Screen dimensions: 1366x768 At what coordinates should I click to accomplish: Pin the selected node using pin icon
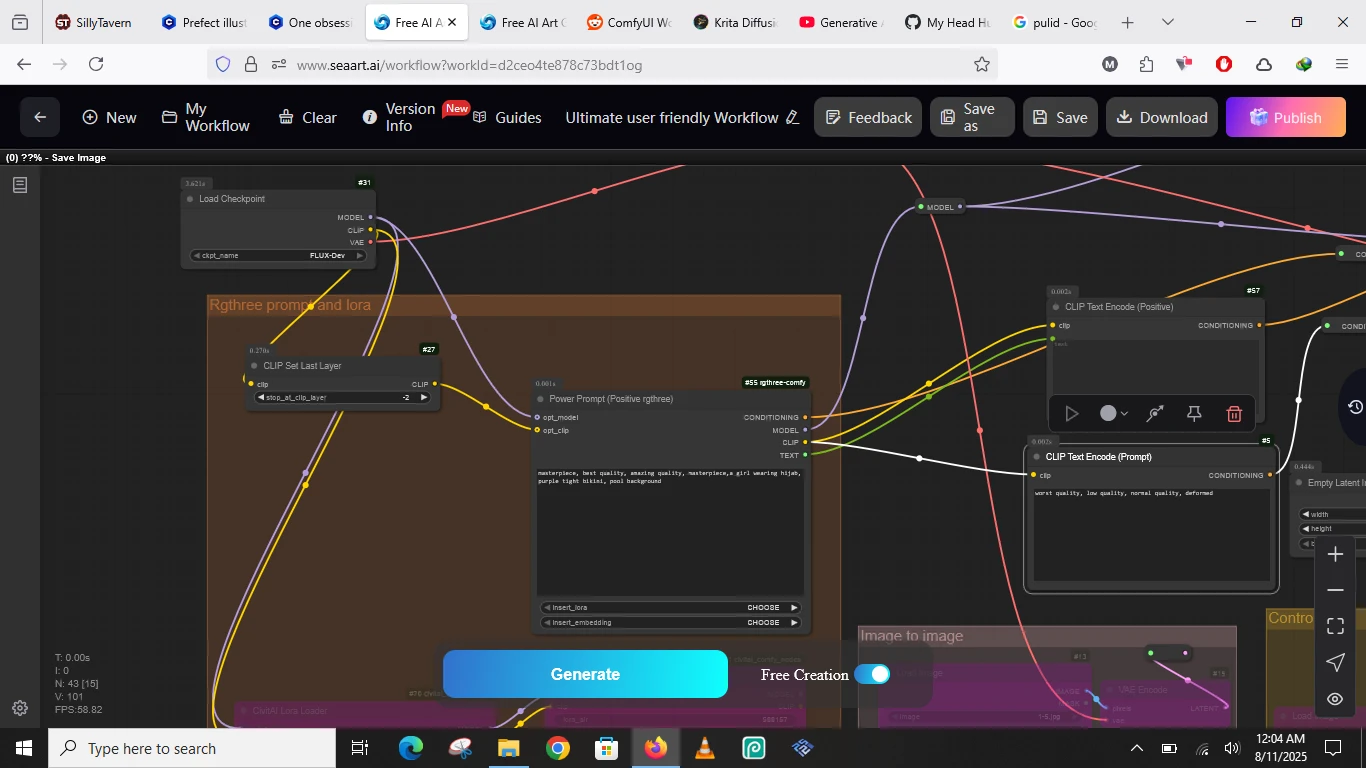coord(1194,414)
